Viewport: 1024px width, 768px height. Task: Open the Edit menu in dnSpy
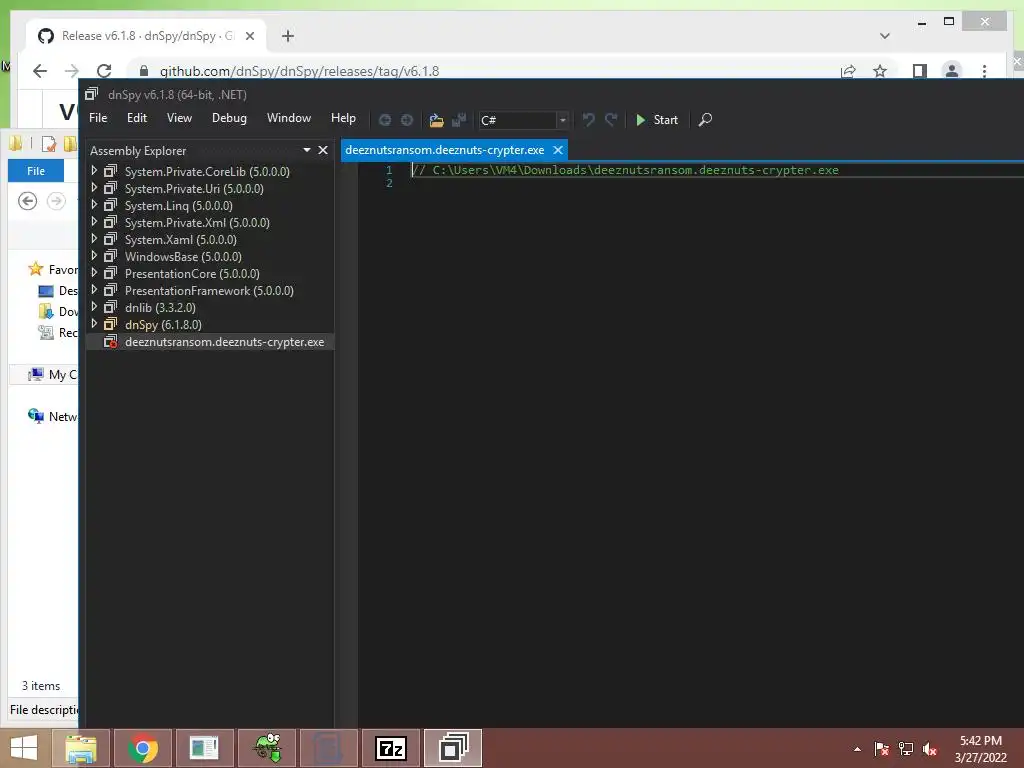click(136, 118)
